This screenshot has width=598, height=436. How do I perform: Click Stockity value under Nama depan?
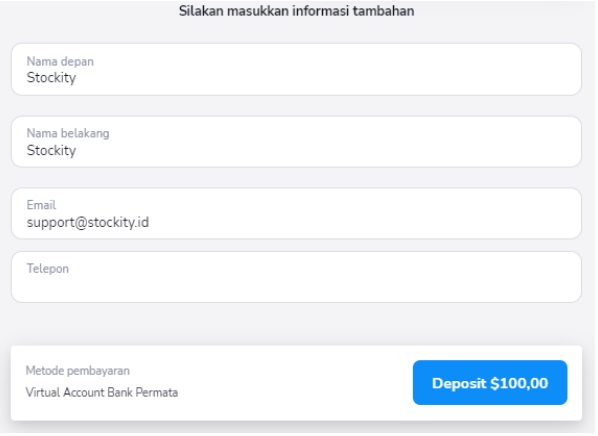tap(51, 78)
